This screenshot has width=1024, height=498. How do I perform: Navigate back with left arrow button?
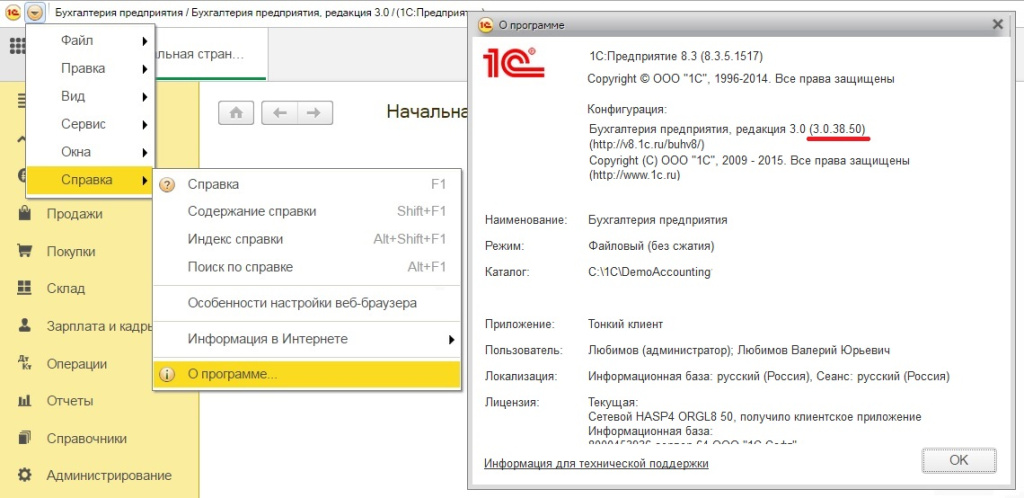click(280, 112)
